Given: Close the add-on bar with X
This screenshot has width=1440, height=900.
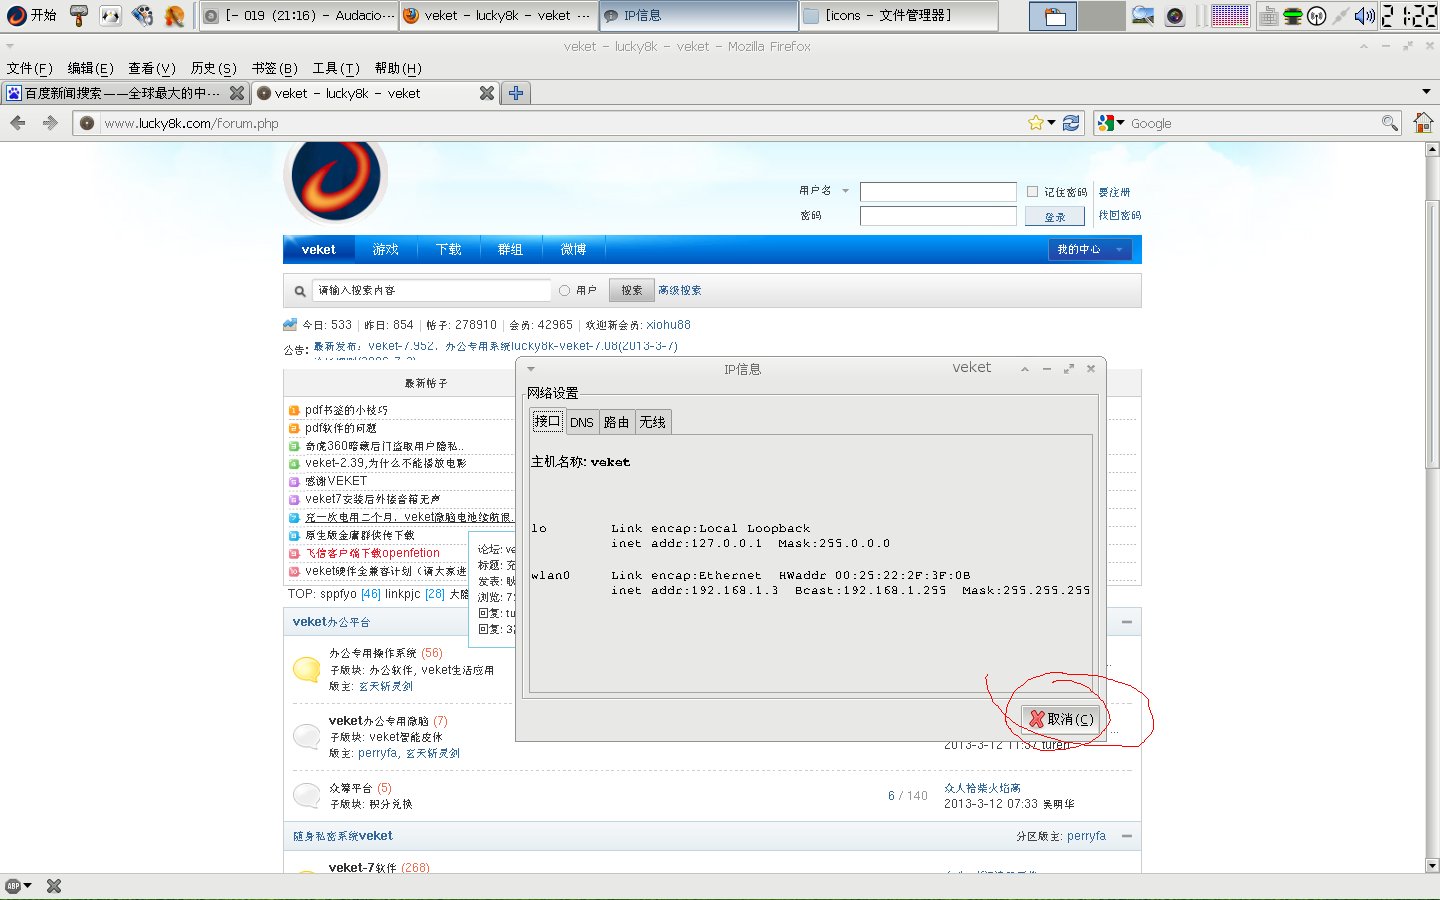Looking at the screenshot, I should point(54,886).
